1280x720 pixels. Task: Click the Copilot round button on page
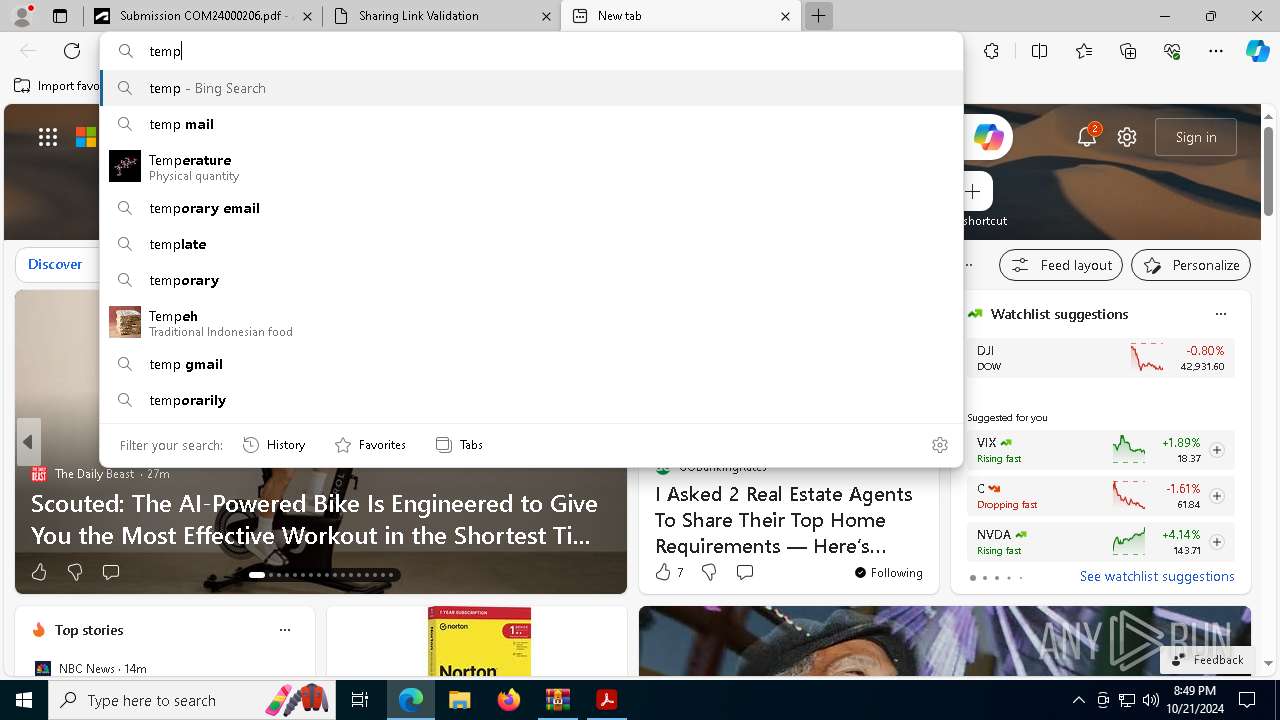(988, 137)
